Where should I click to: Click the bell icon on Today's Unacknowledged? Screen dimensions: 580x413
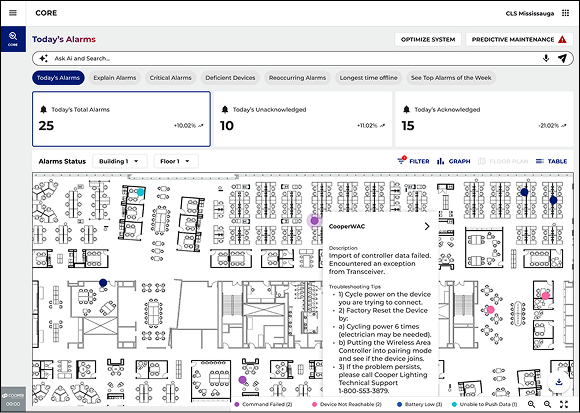point(225,109)
